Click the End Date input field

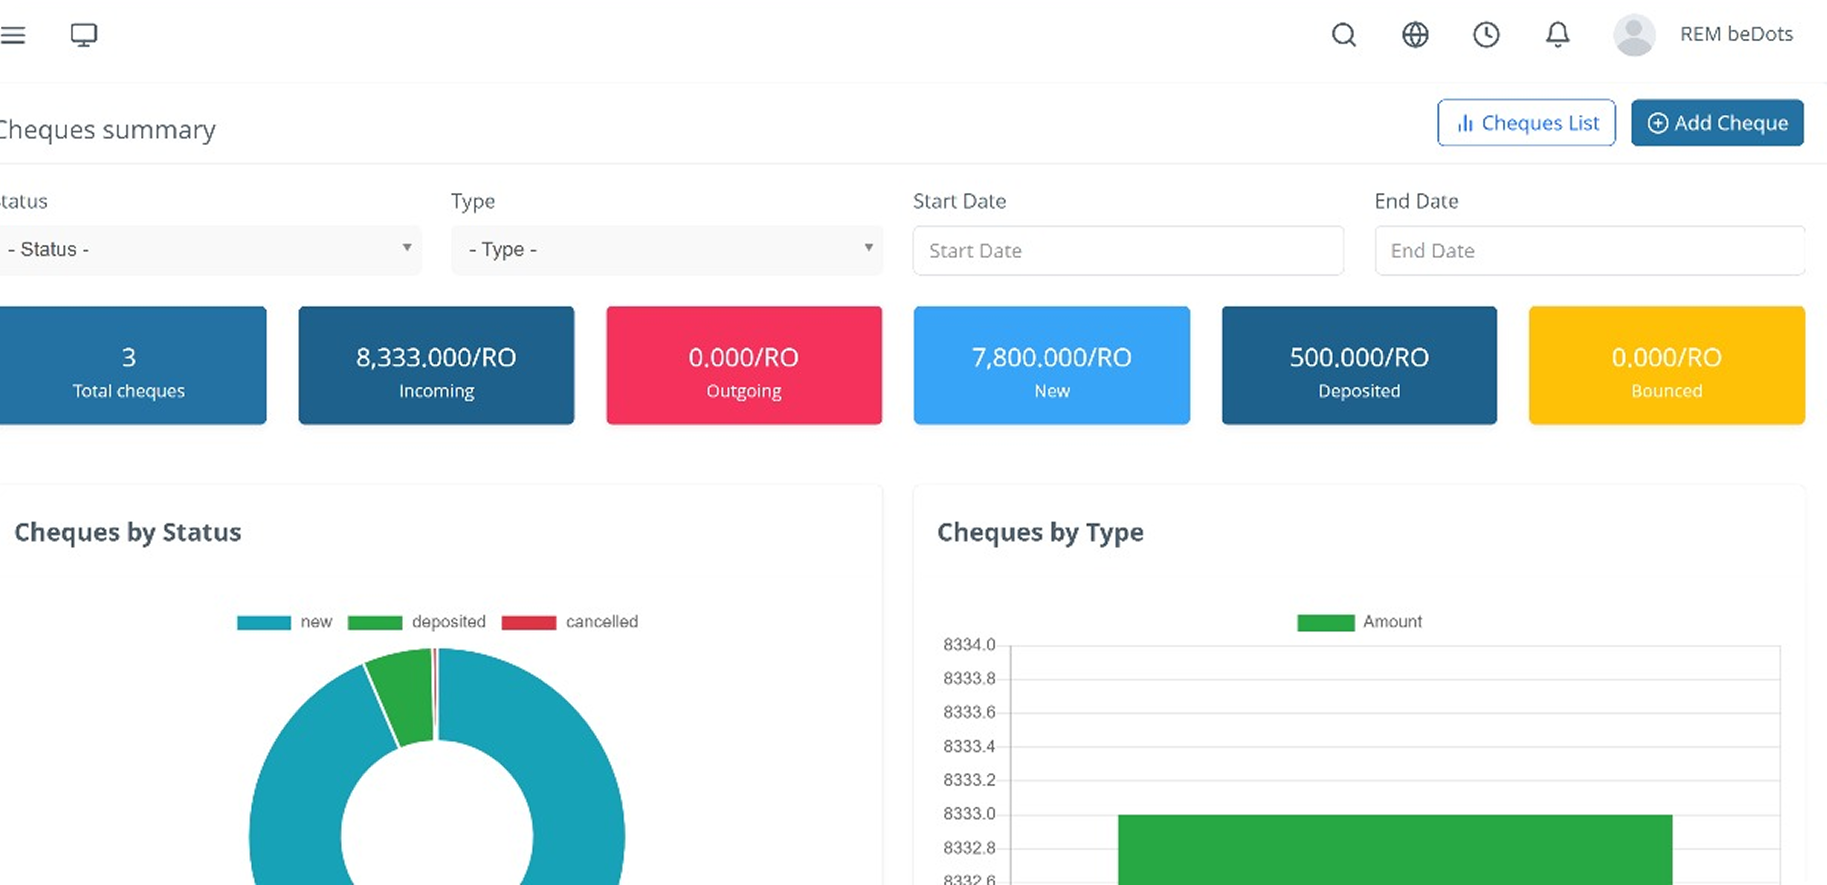(x=1589, y=251)
